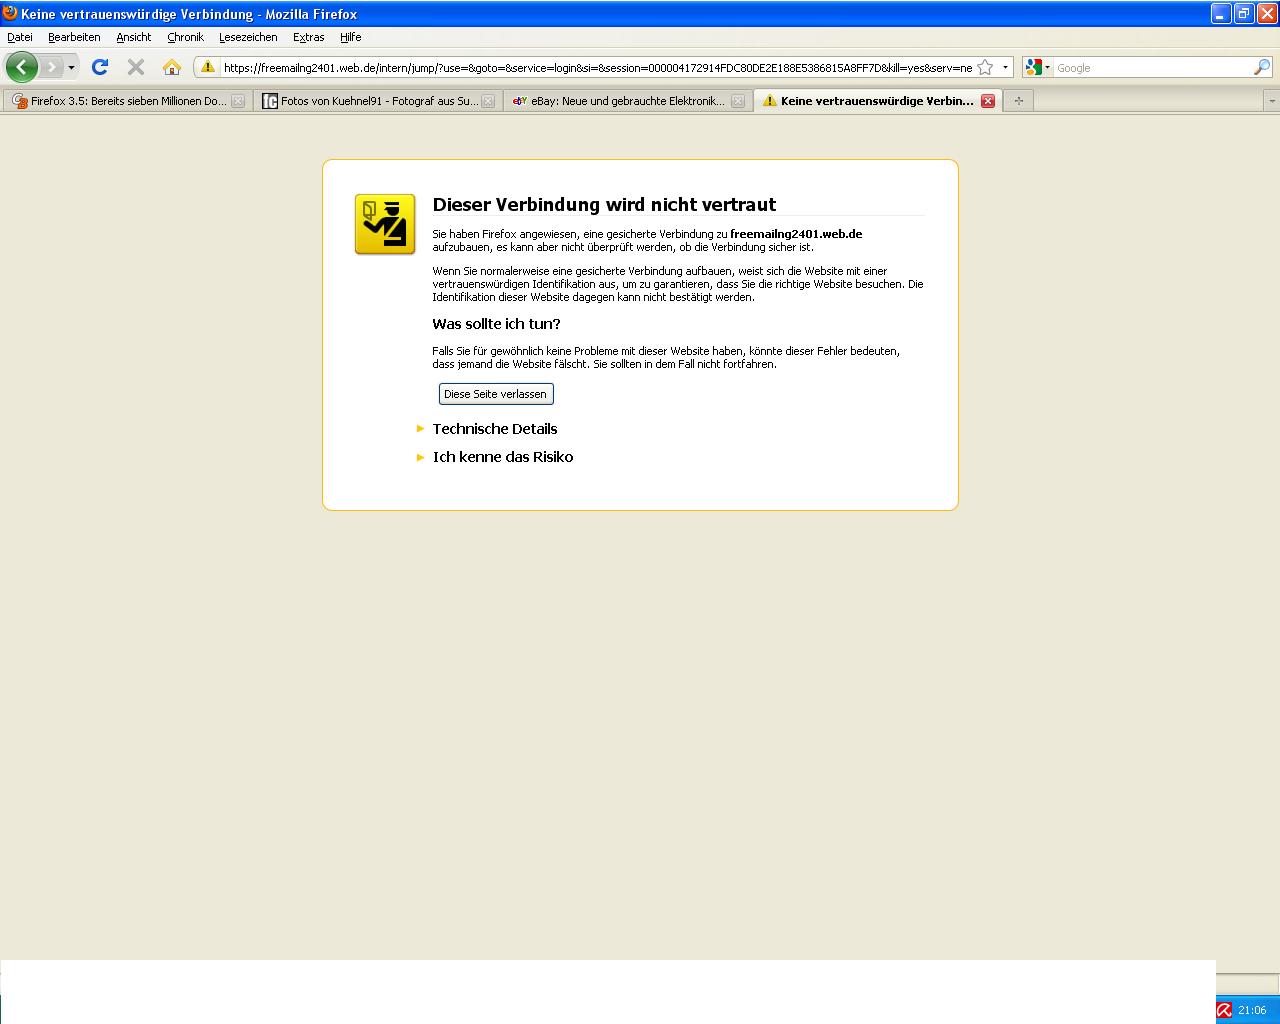Go to the home page icon
The height and width of the screenshot is (1024, 1280).
click(x=172, y=67)
